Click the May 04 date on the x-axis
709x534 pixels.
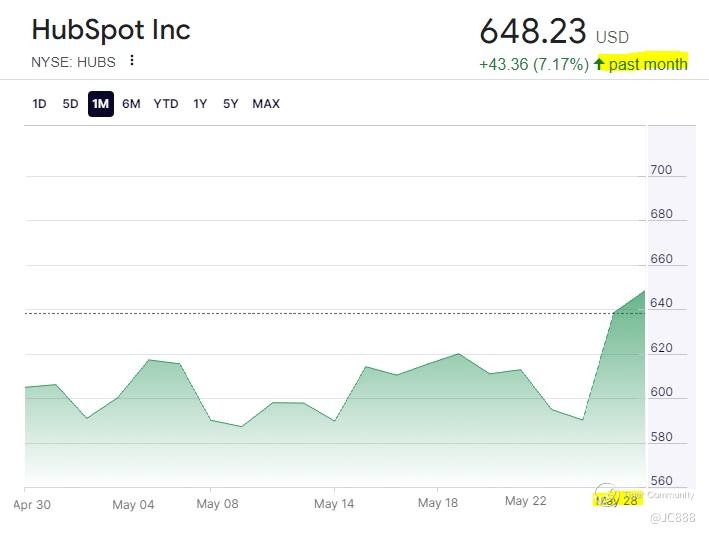point(133,504)
